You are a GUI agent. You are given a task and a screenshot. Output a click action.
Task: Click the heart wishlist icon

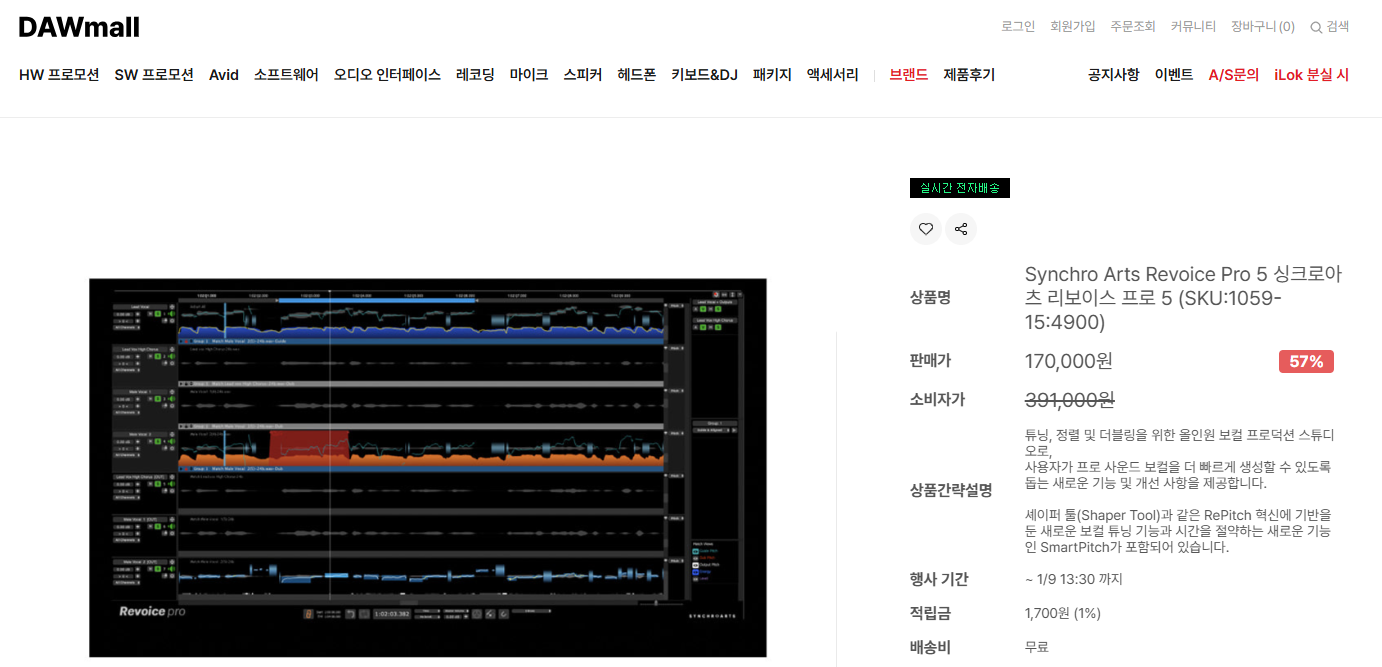[925, 229]
